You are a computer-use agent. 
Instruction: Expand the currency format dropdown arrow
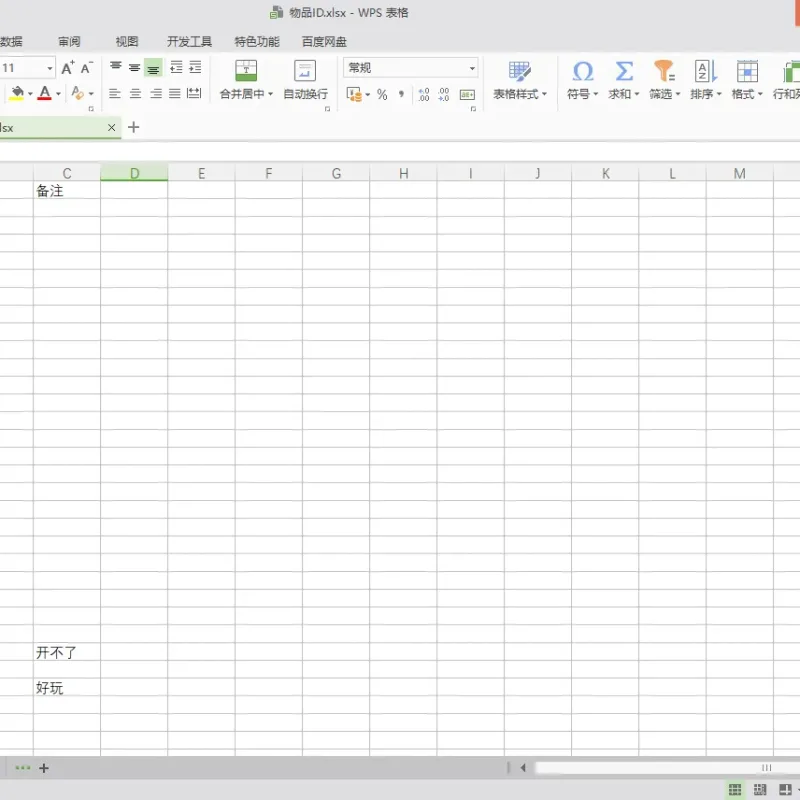click(367, 94)
